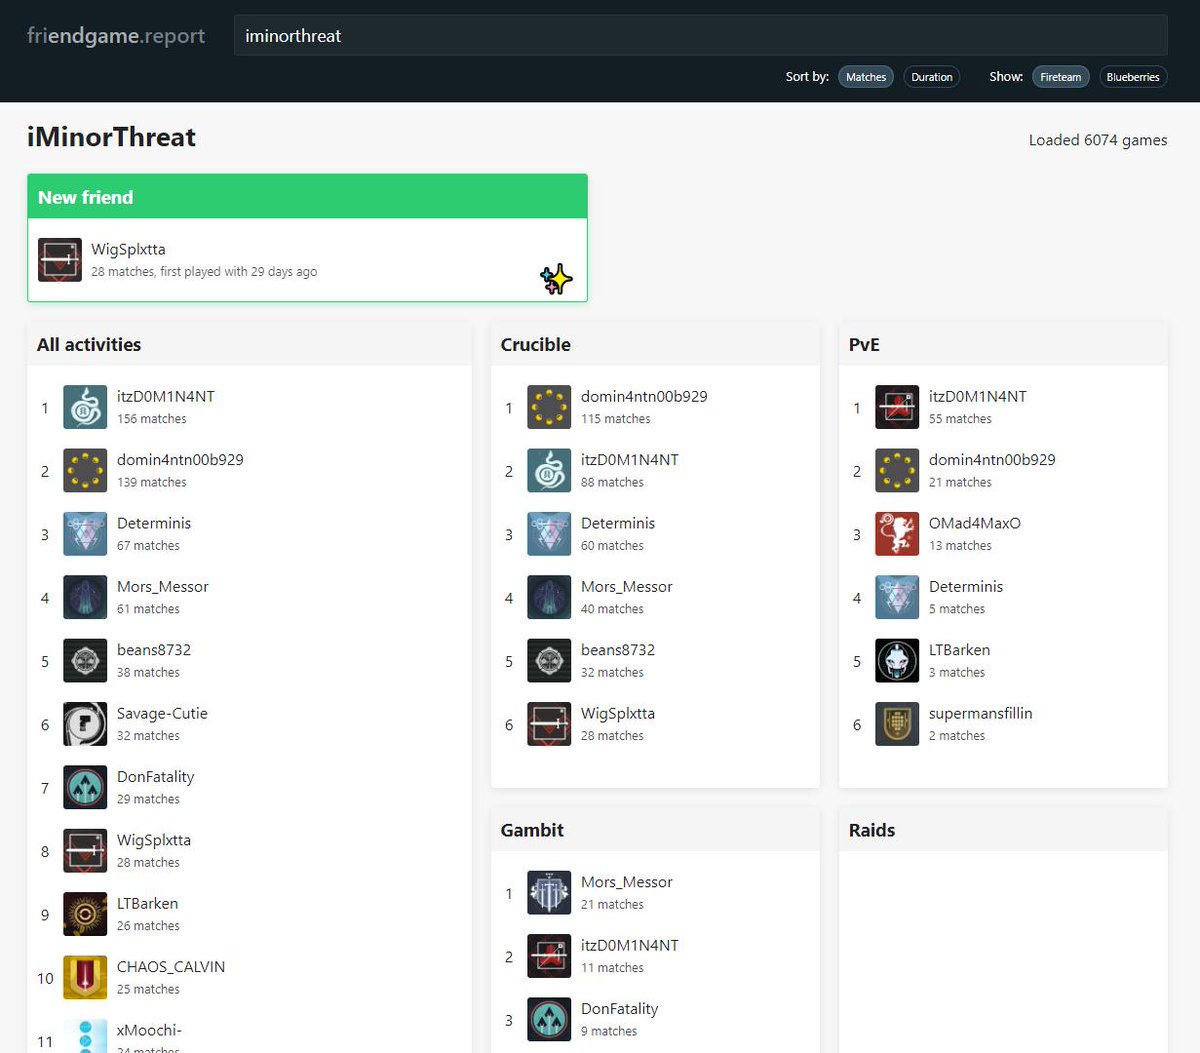
Task: Click domin4ntn00b929's emblem in Crucible list
Action: 549,407
